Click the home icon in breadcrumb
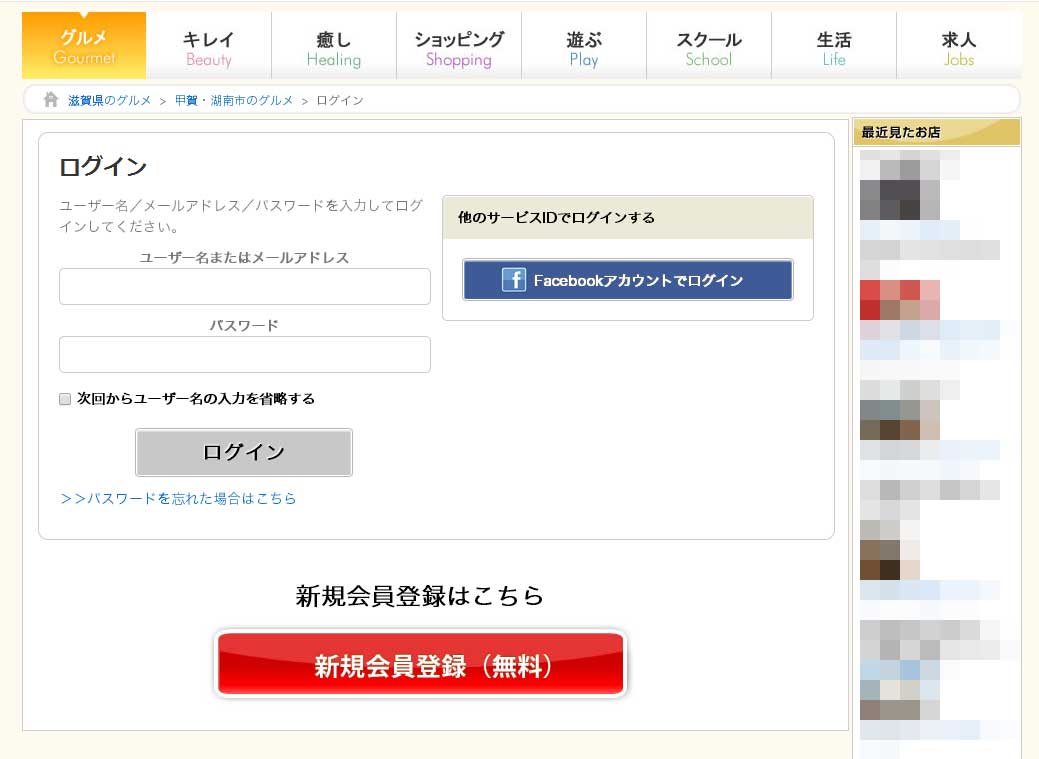 (51, 99)
